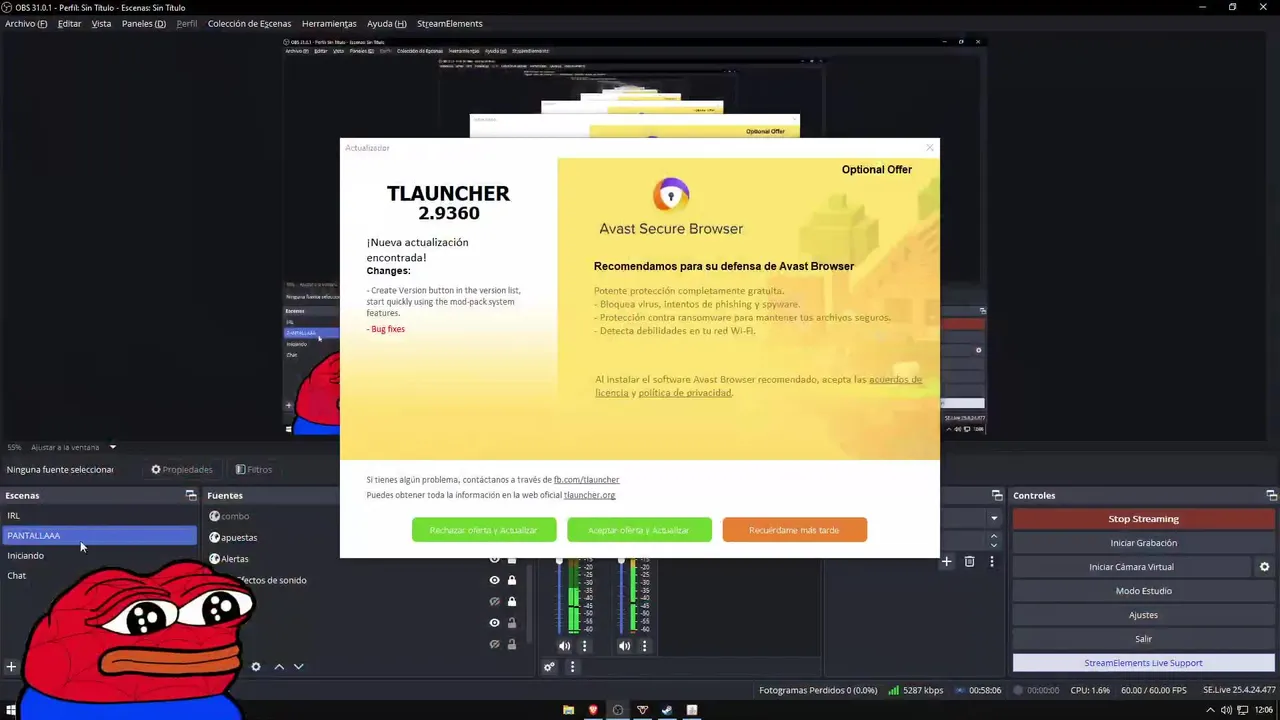This screenshot has height=720, width=1280.
Task: Add a configurable transition plus icon
Action: point(946,562)
